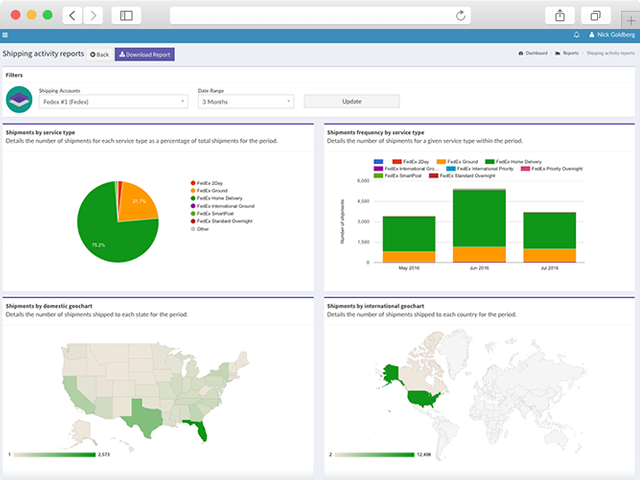Show all tabs overview icon
This screenshot has height=480, width=640.
point(596,16)
